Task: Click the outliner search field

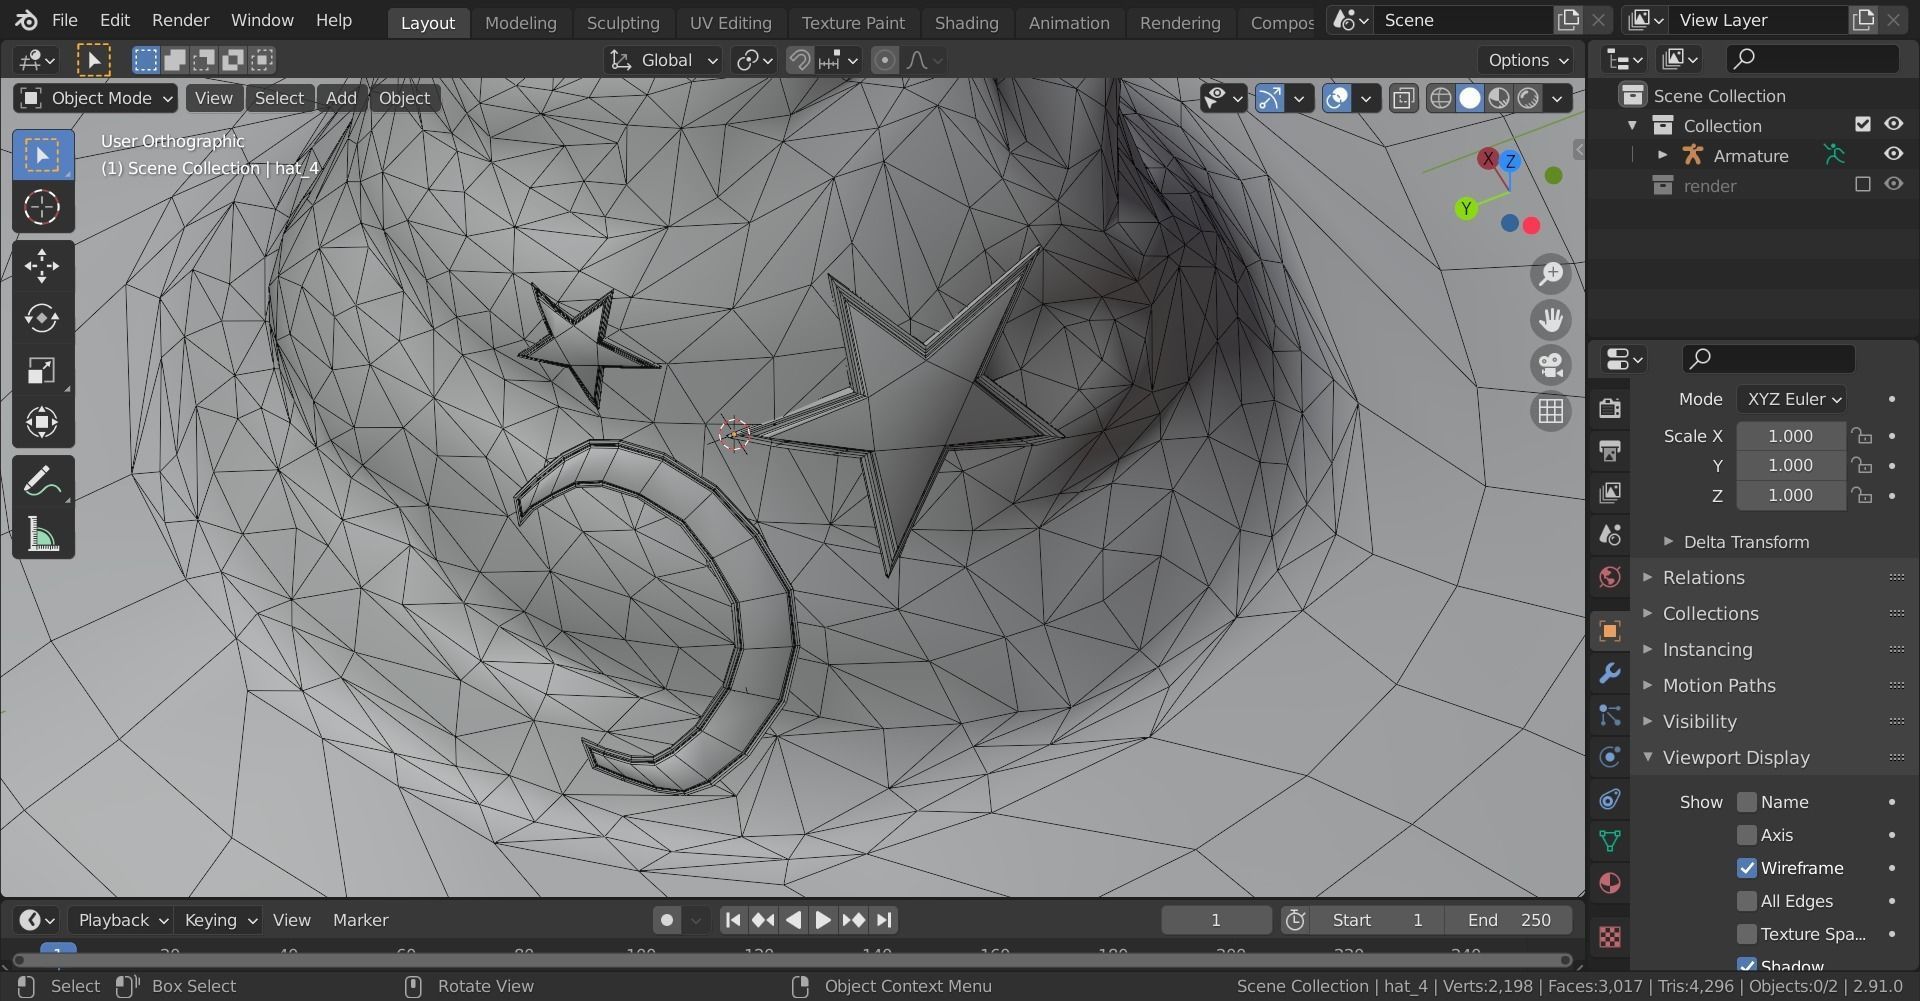Action: click(x=1813, y=59)
